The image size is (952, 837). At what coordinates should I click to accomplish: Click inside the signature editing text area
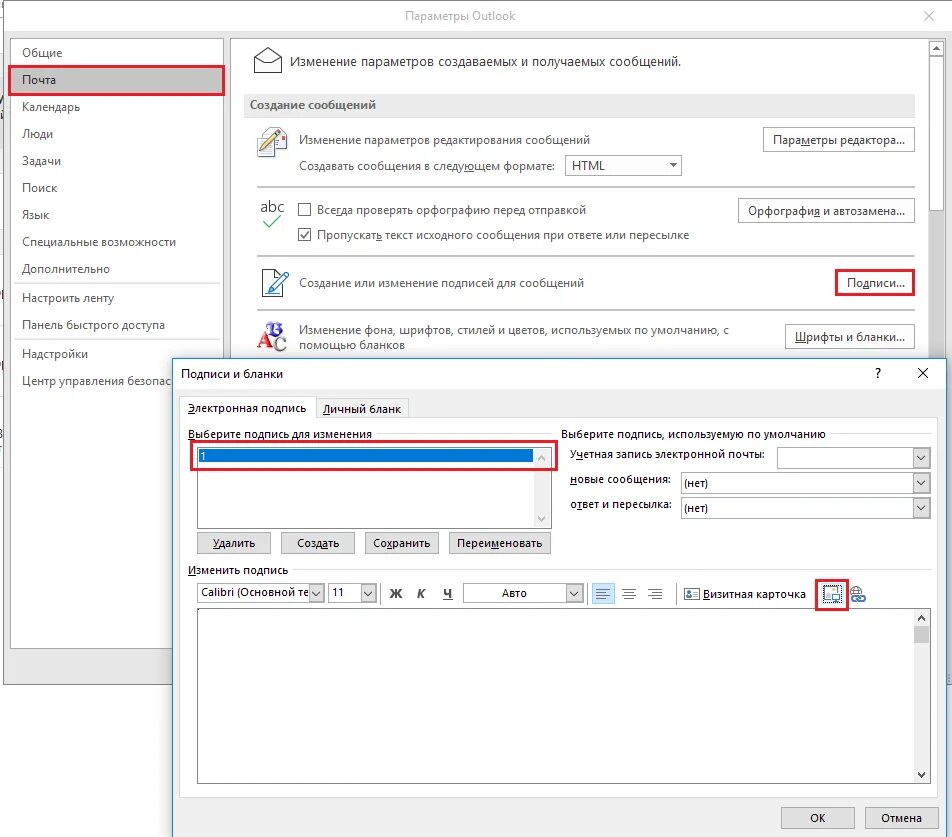click(x=555, y=696)
